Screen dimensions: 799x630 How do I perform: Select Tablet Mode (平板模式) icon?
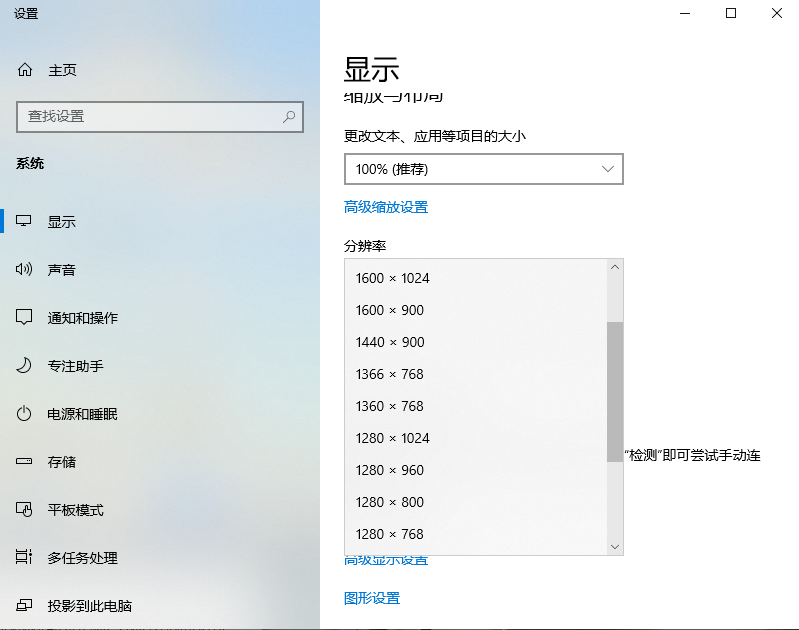pyautogui.click(x=25, y=510)
